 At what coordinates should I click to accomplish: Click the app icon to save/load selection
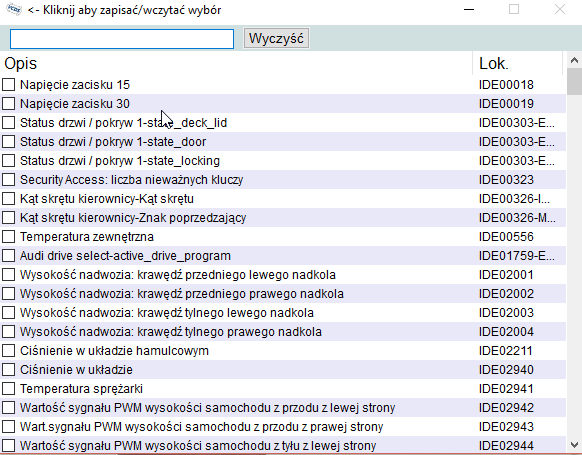[x=14, y=9]
